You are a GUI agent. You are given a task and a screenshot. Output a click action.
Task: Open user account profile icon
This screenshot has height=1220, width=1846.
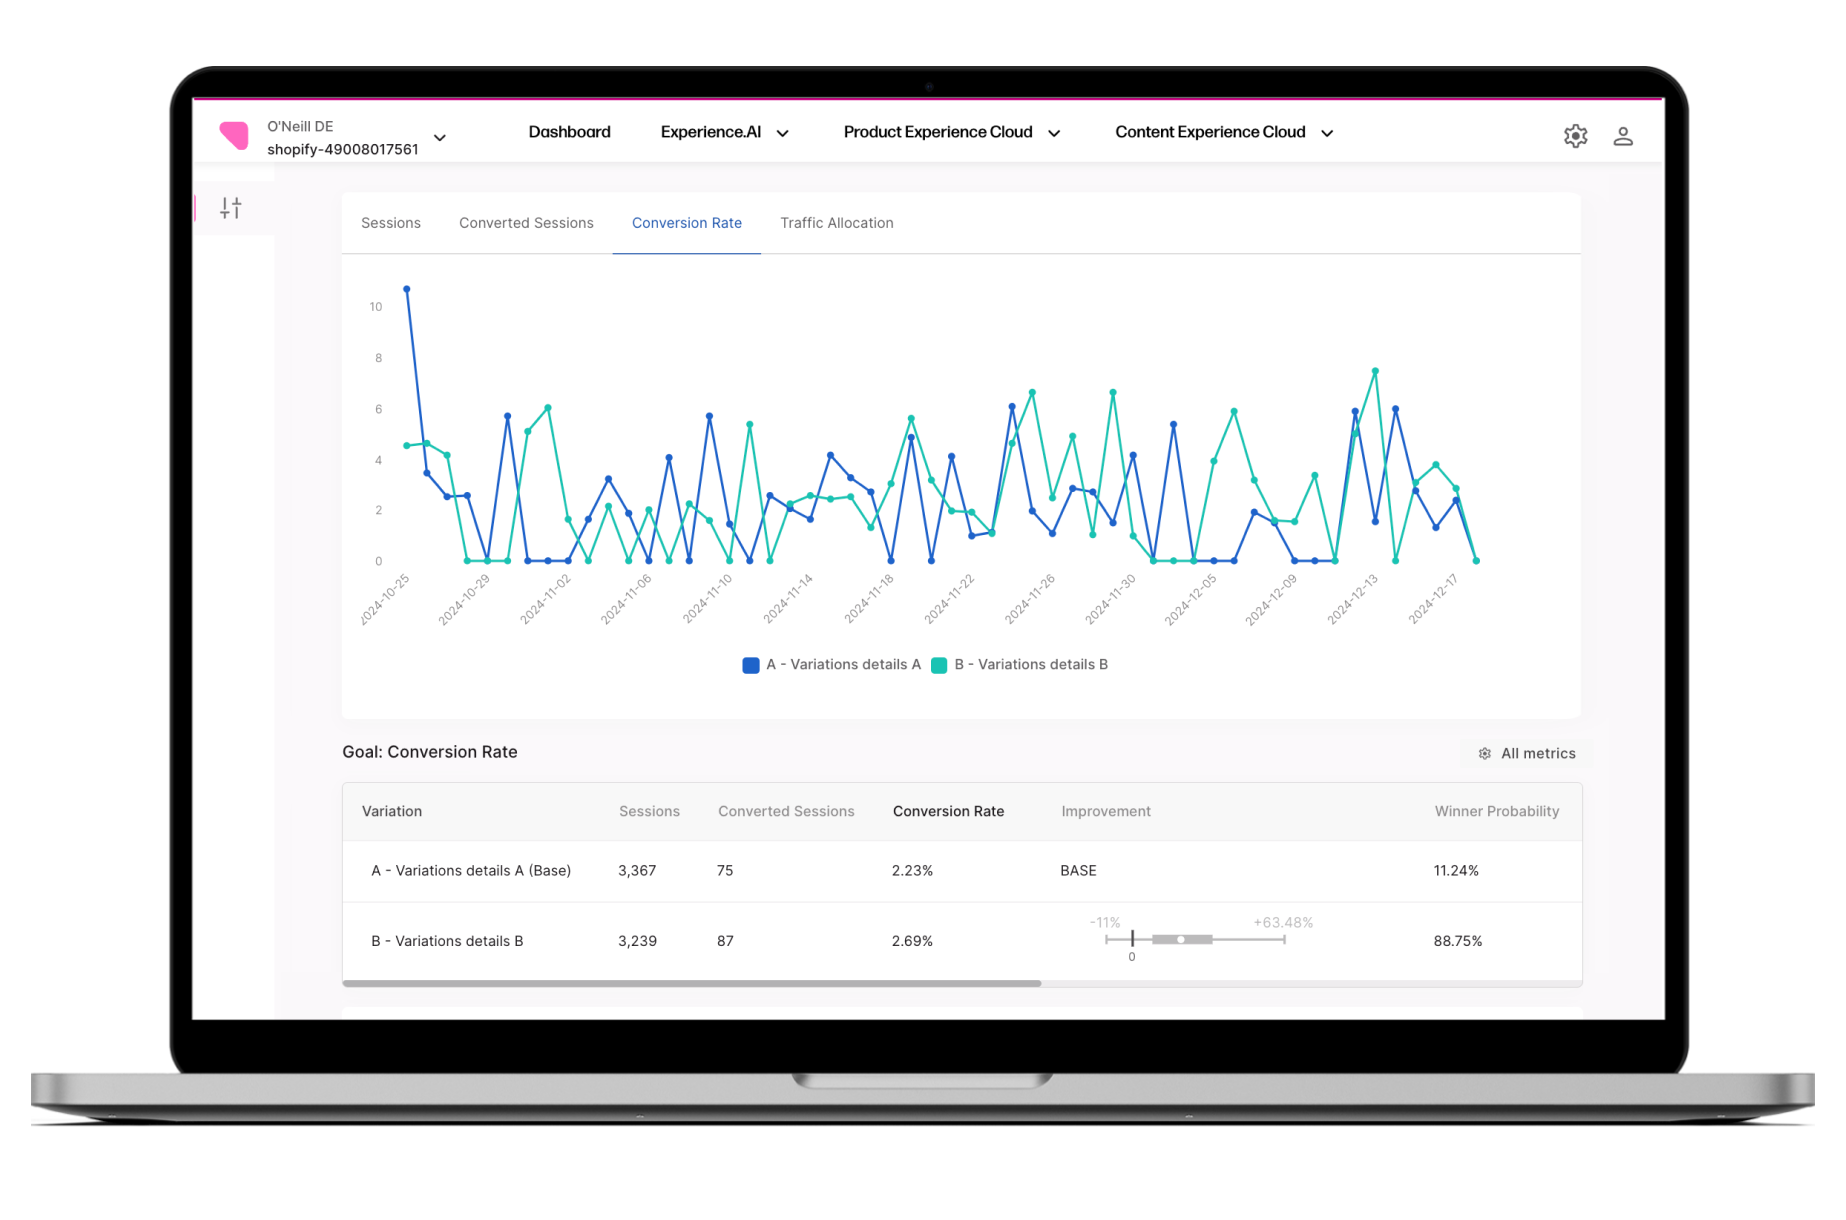point(1622,136)
